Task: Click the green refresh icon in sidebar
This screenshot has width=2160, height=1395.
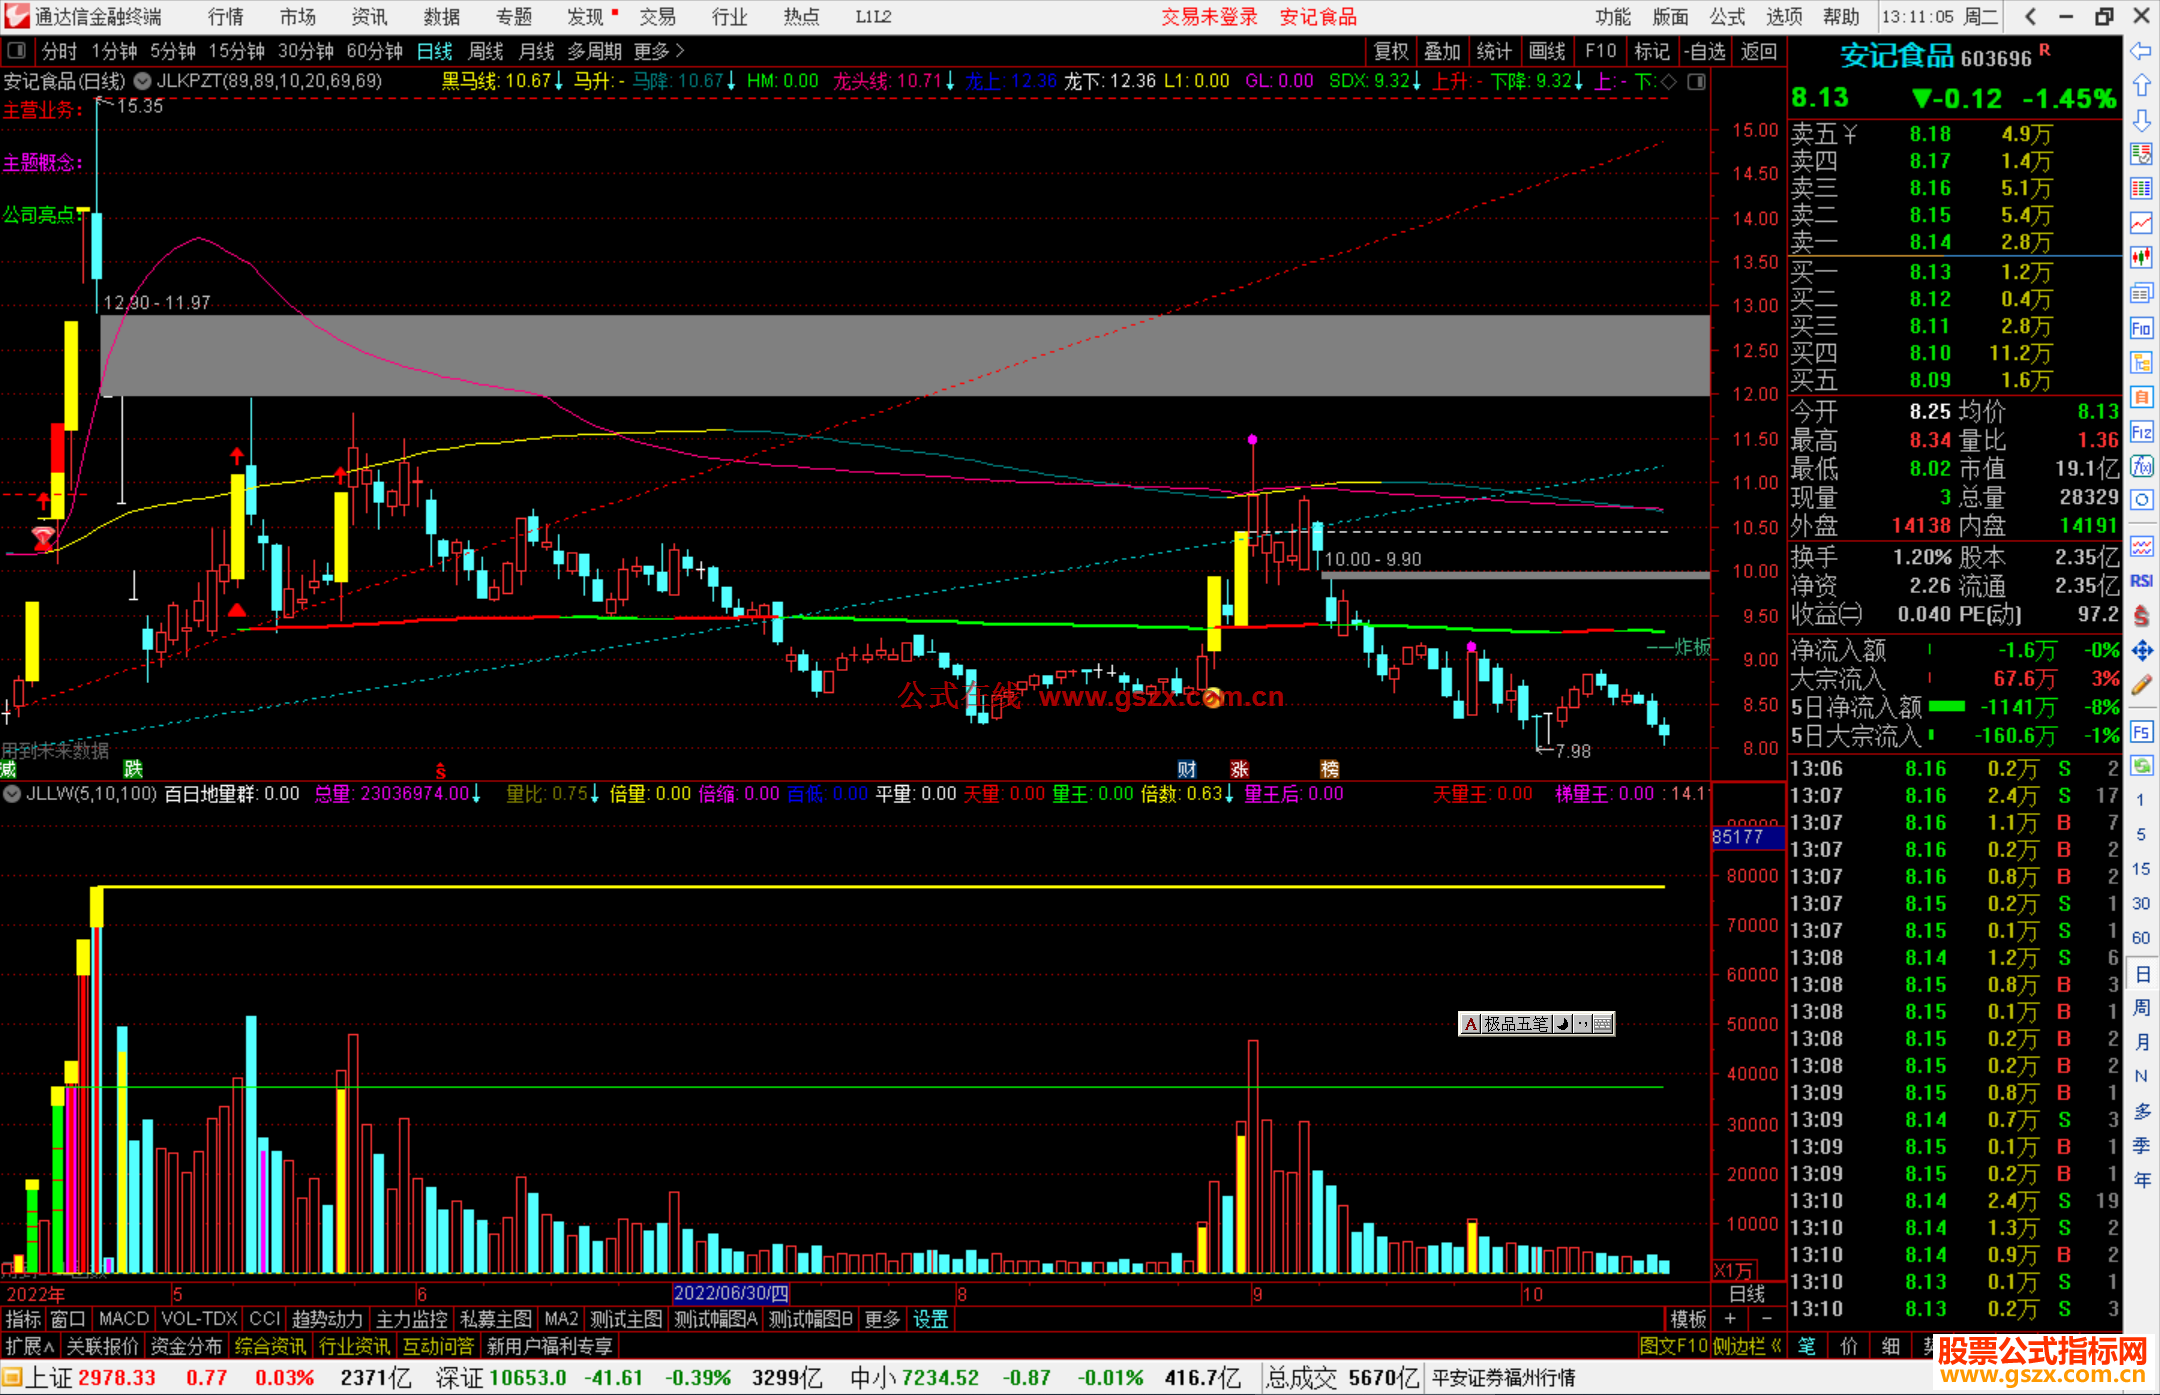Action: point(2141,766)
